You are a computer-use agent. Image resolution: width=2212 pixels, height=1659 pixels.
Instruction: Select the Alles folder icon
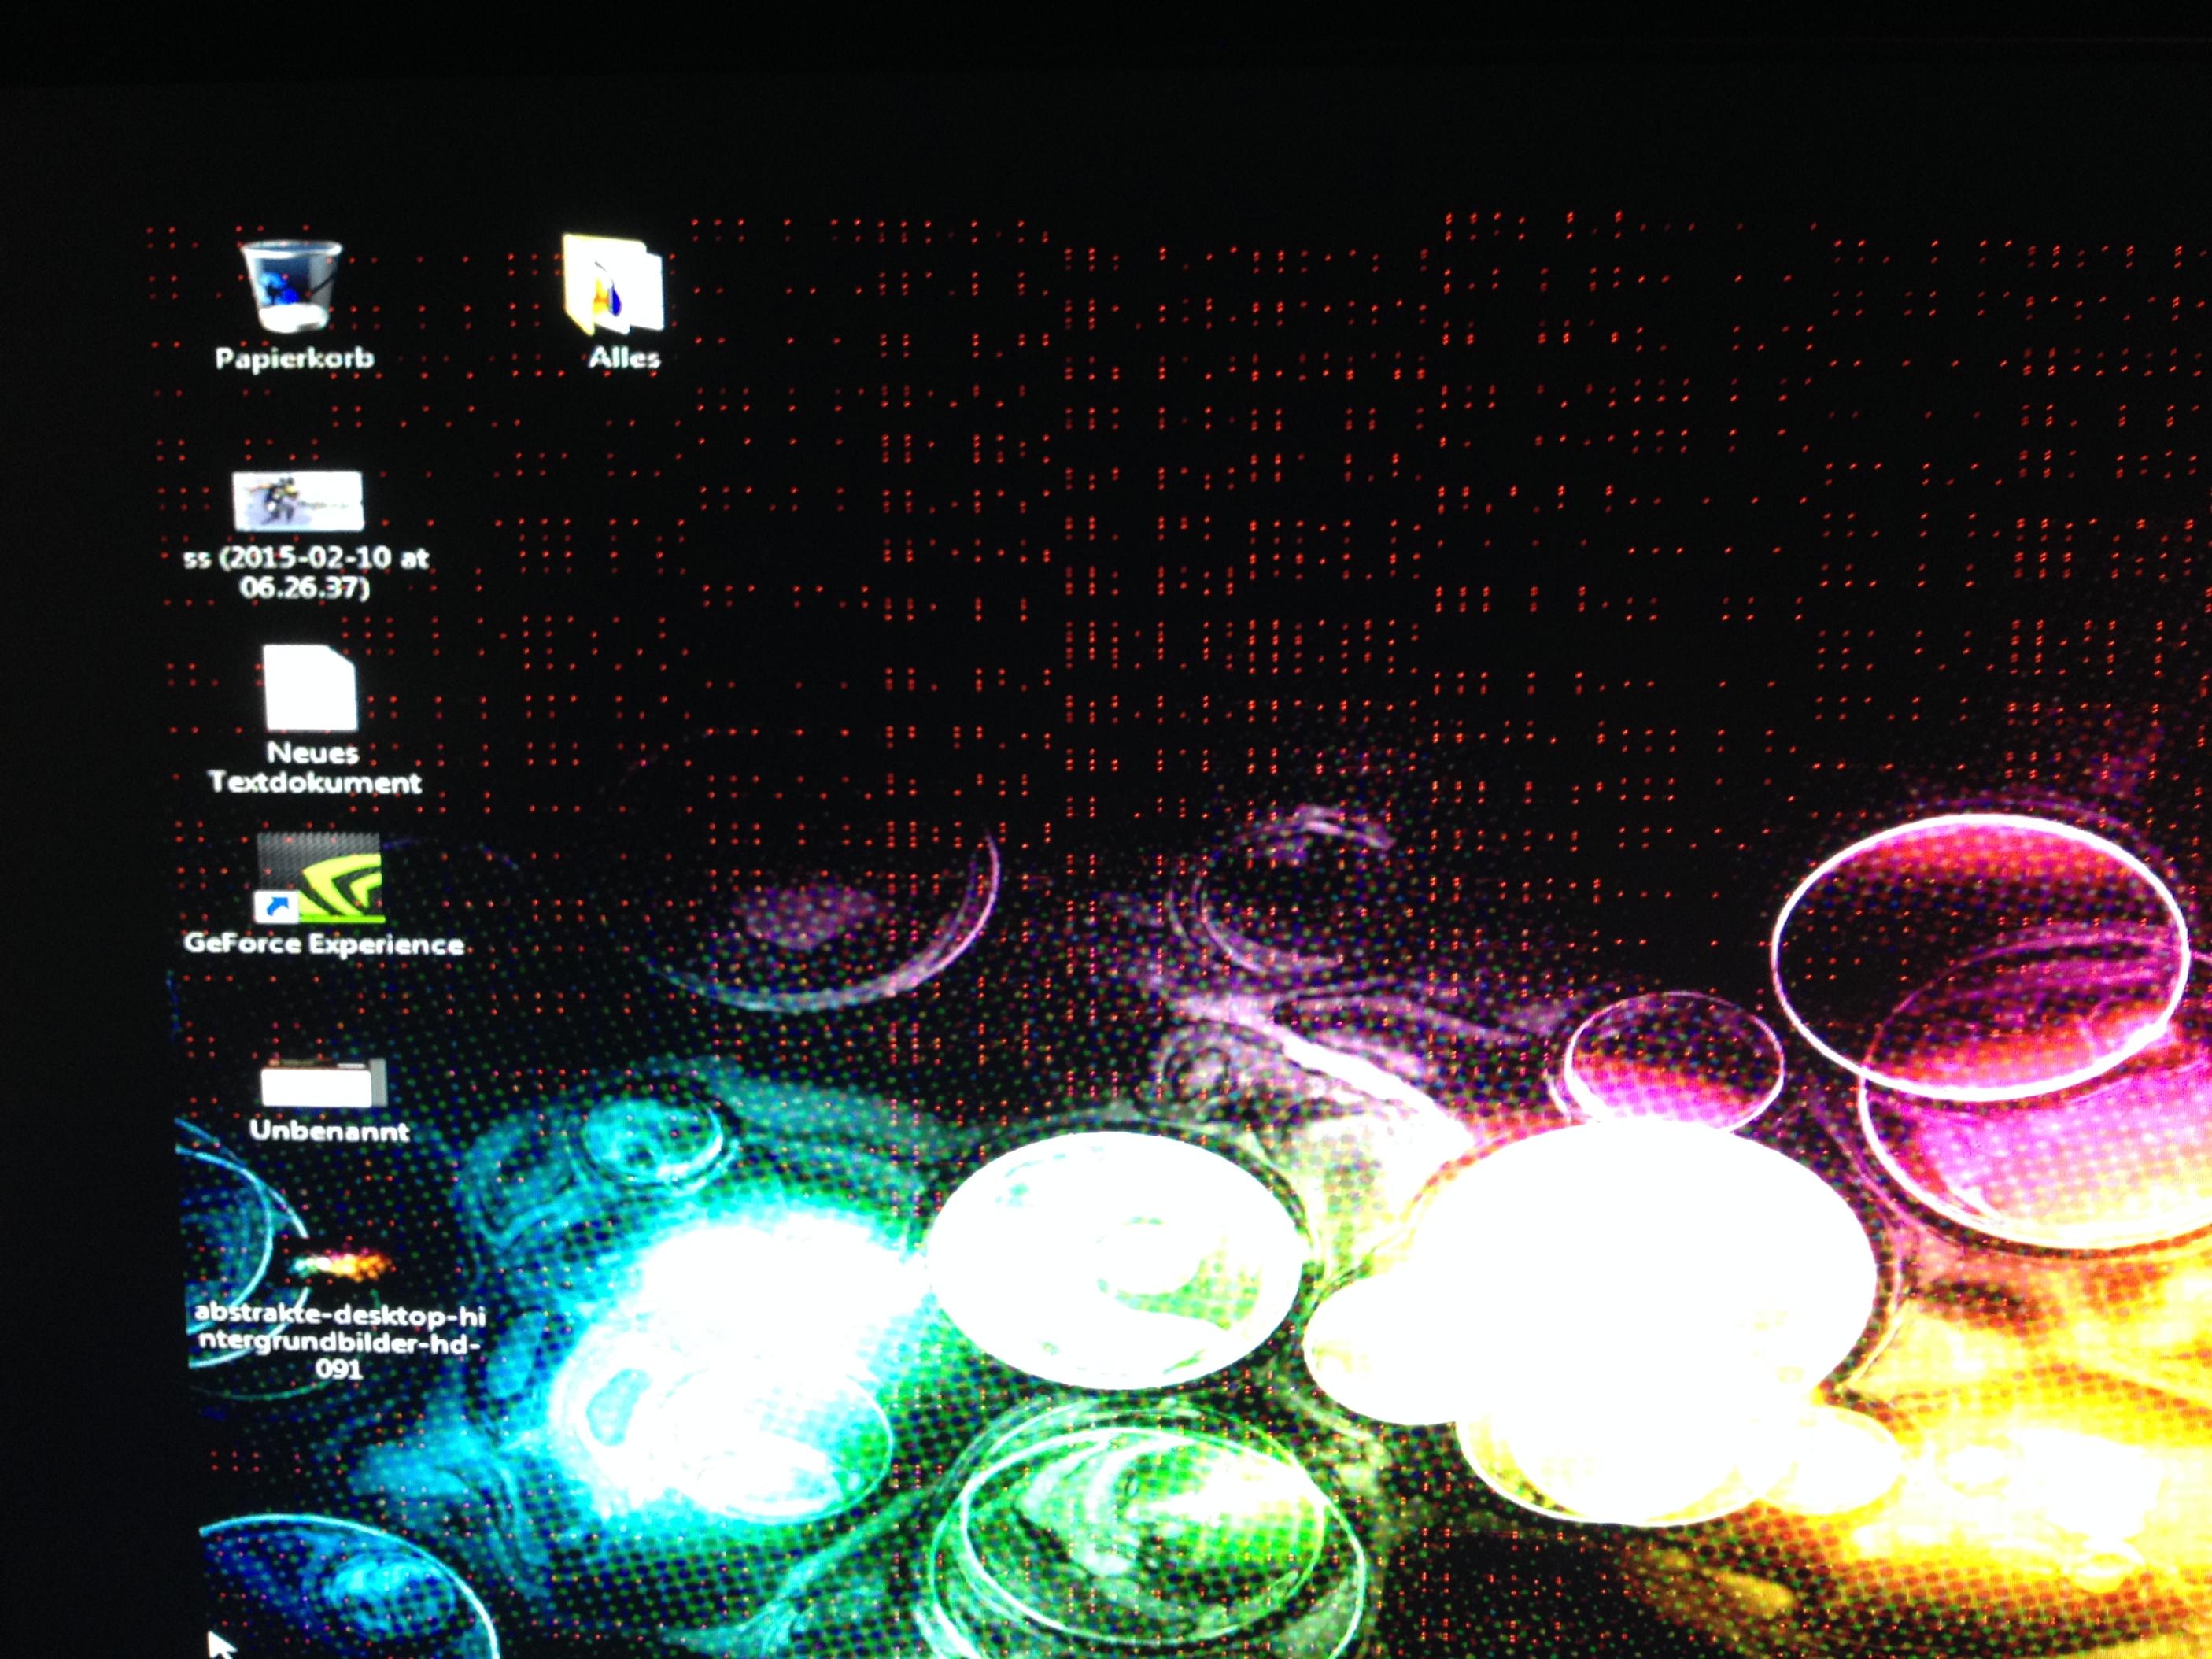614,284
